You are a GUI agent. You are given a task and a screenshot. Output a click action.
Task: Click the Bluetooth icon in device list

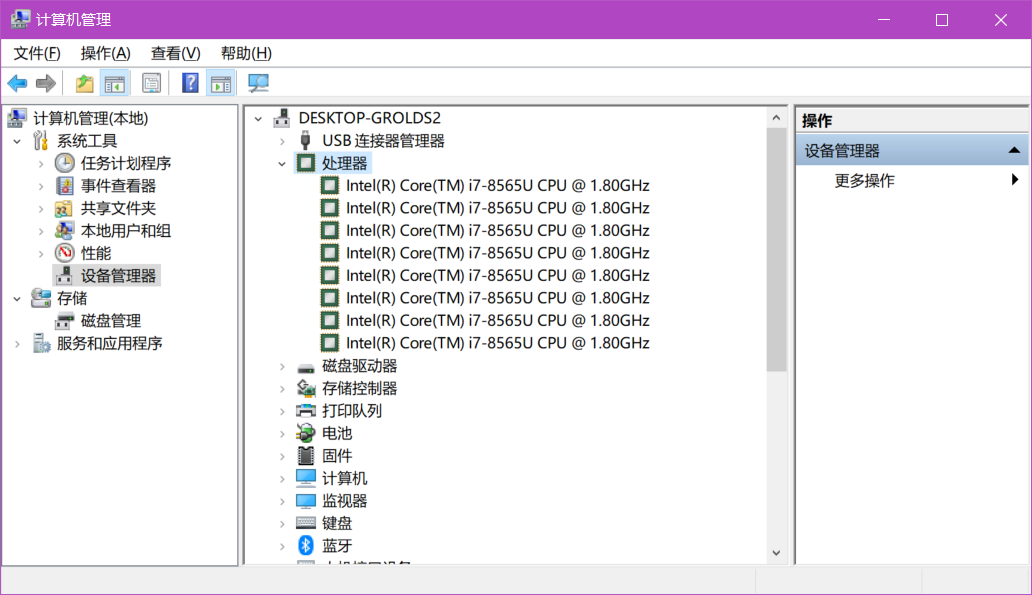point(305,546)
